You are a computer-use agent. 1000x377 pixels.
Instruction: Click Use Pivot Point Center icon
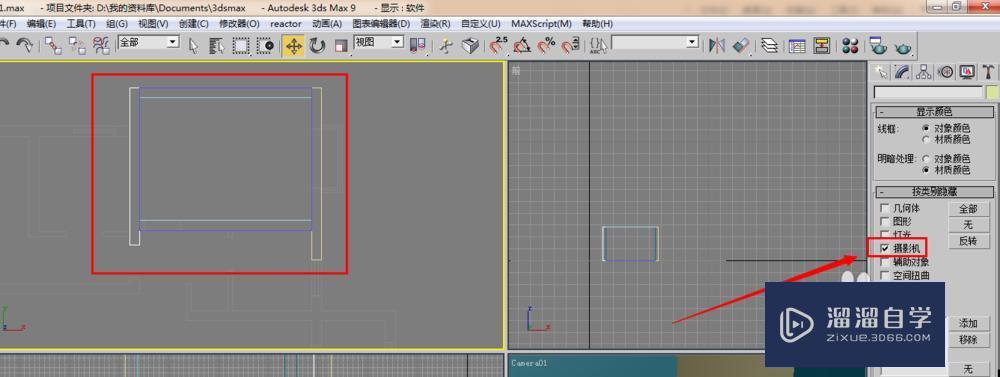click(418, 45)
